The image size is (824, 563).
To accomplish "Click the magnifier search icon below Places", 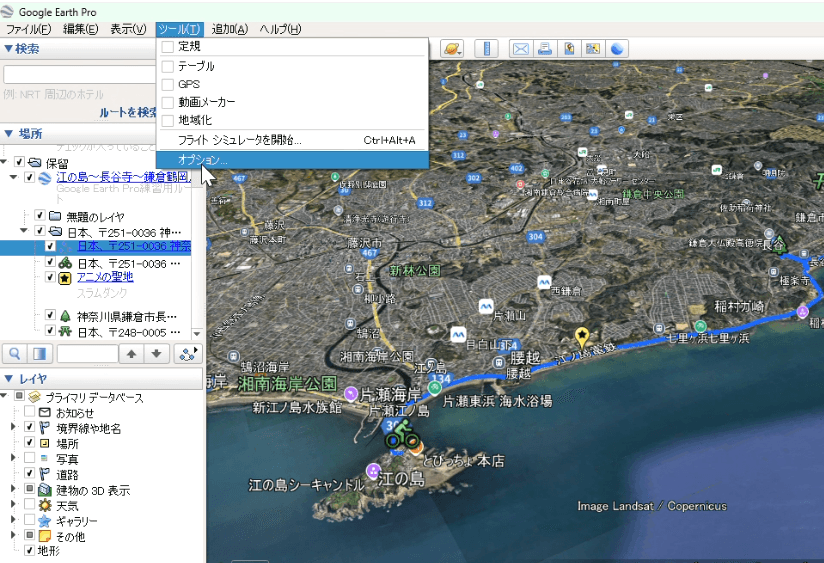I will 17,353.
